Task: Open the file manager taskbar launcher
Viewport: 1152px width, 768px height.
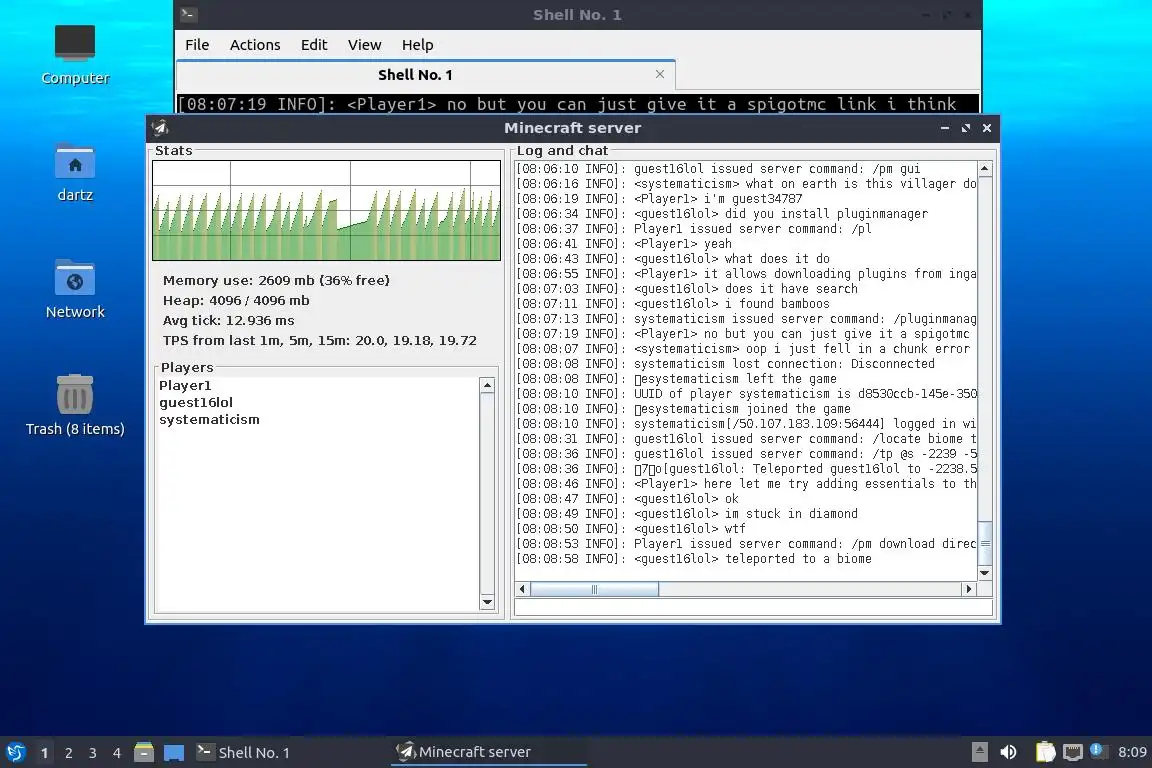Action: (x=144, y=752)
